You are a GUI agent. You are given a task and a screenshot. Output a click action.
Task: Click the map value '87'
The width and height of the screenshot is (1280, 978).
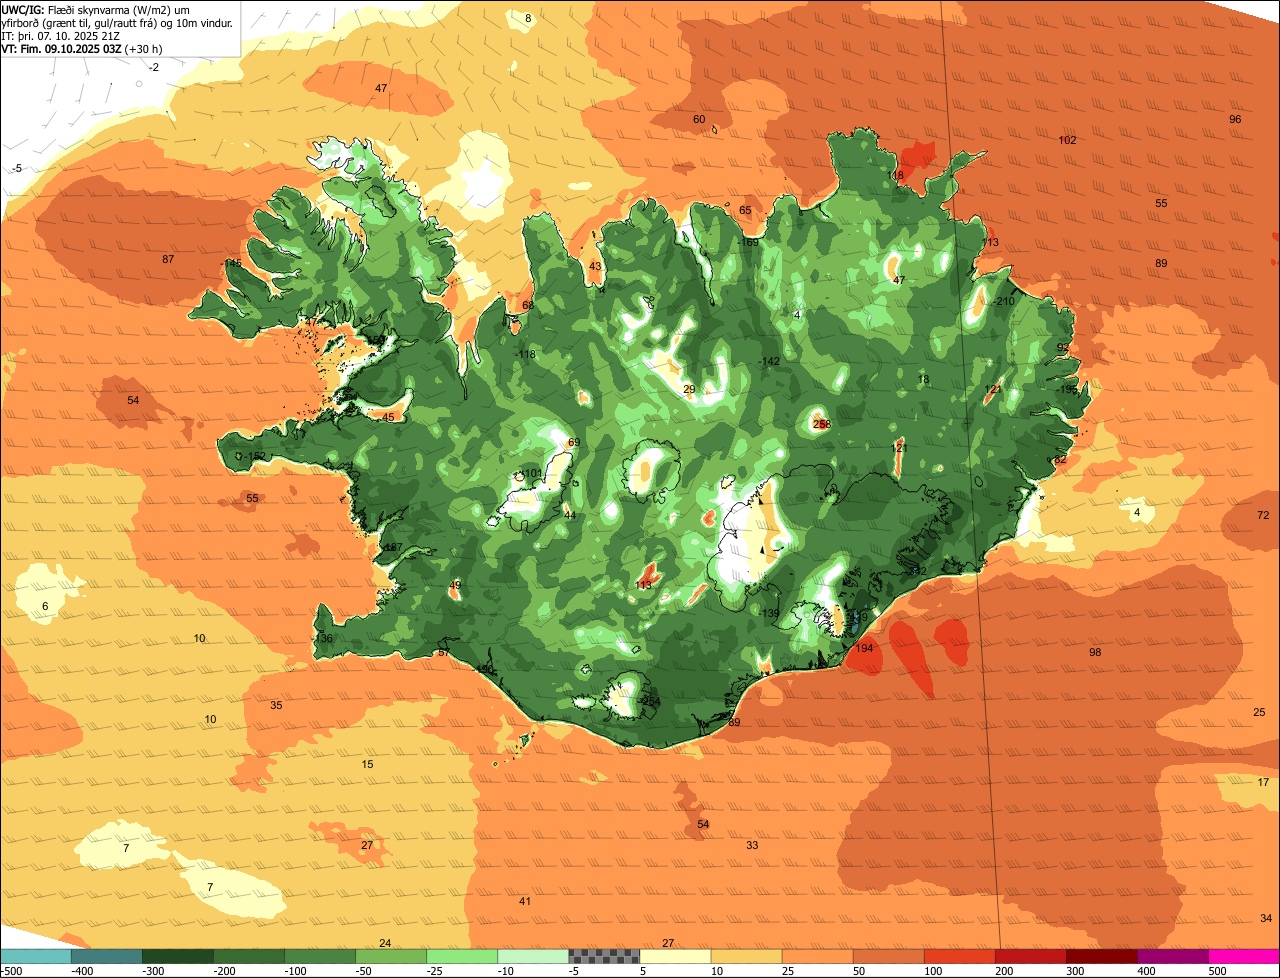[x=168, y=259]
